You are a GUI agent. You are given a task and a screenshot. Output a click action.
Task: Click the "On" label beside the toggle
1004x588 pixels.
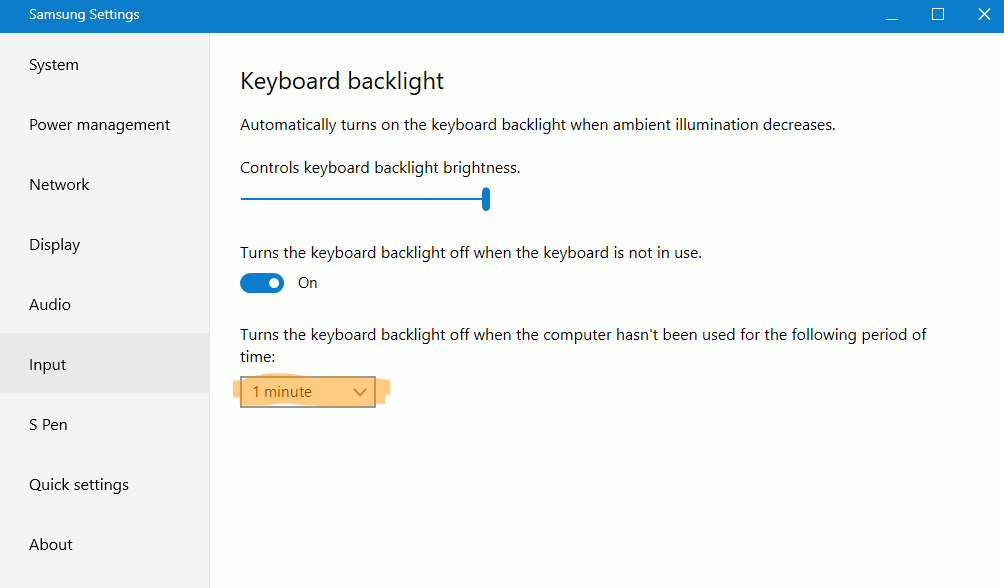(x=308, y=283)
